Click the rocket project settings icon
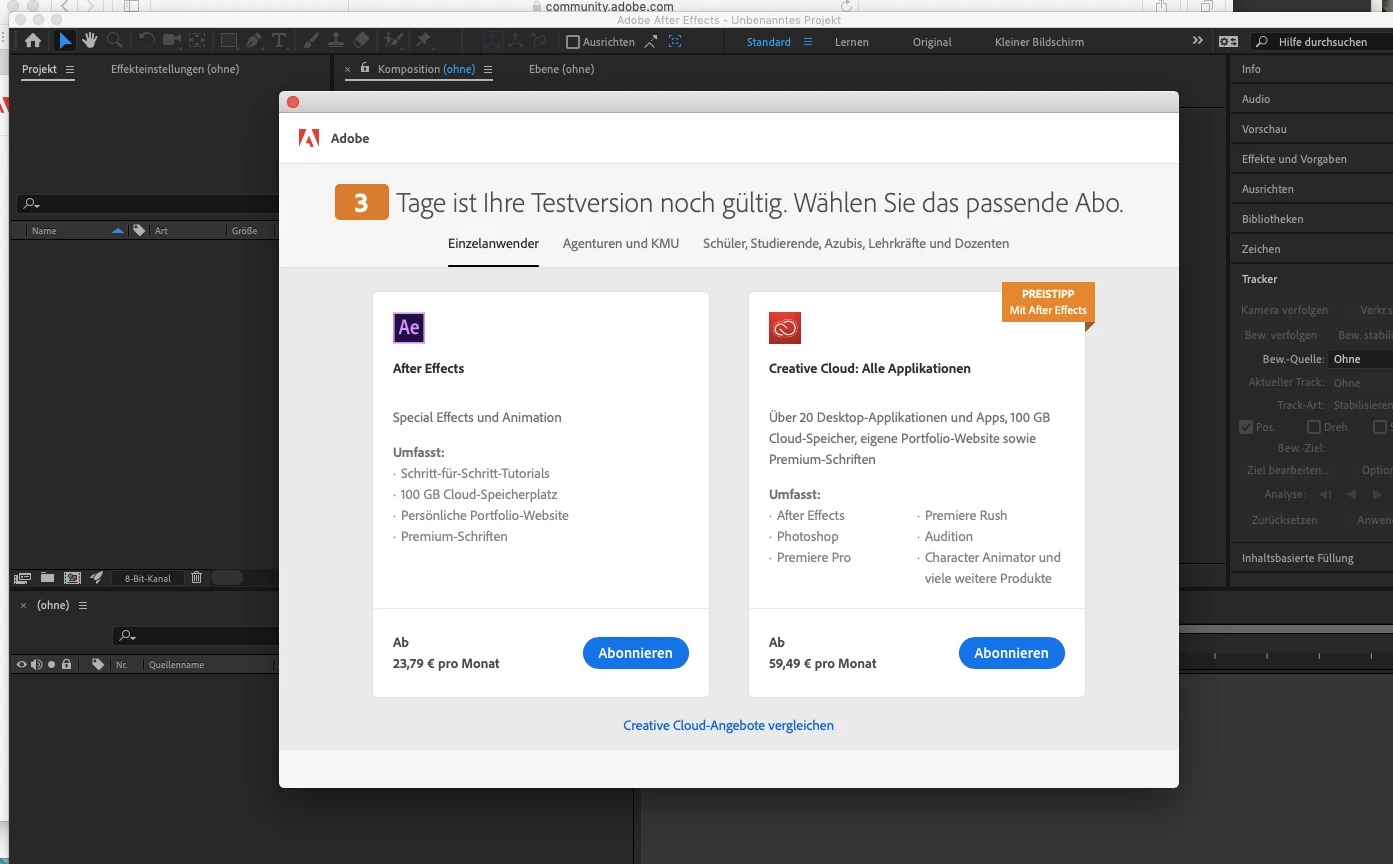1393x864 pixels. (97, 578)
